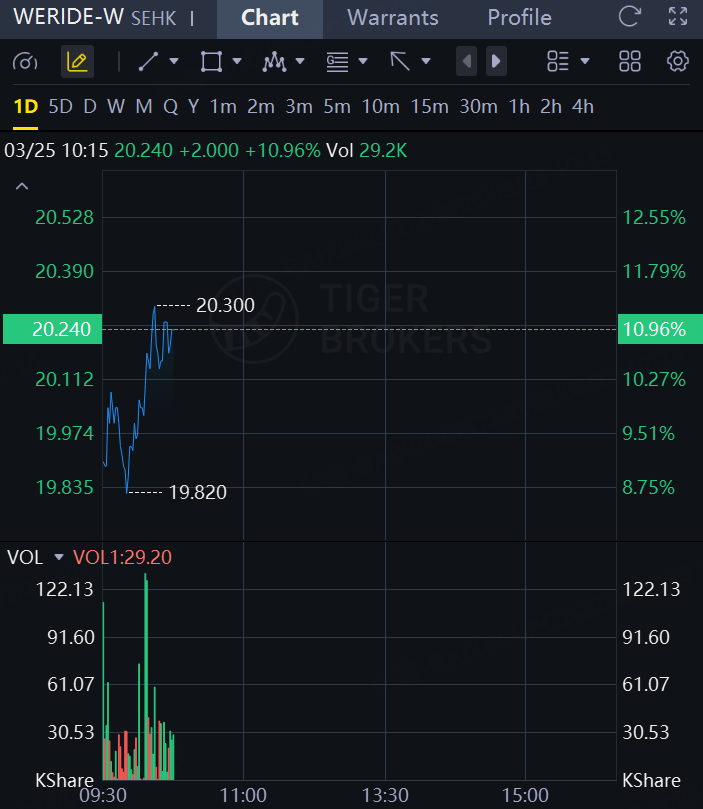This screenshot has height=809, width=703.
Task: Switch to the Profile tab
Action: tap(519, 18)
